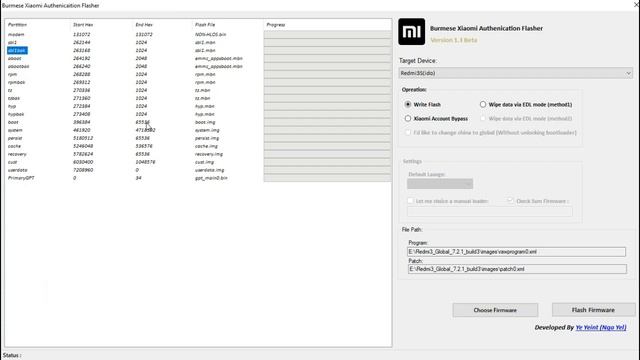The image size is (640, 360).
Task: Click the end hex value 1048576
Action: click(145, 162)
